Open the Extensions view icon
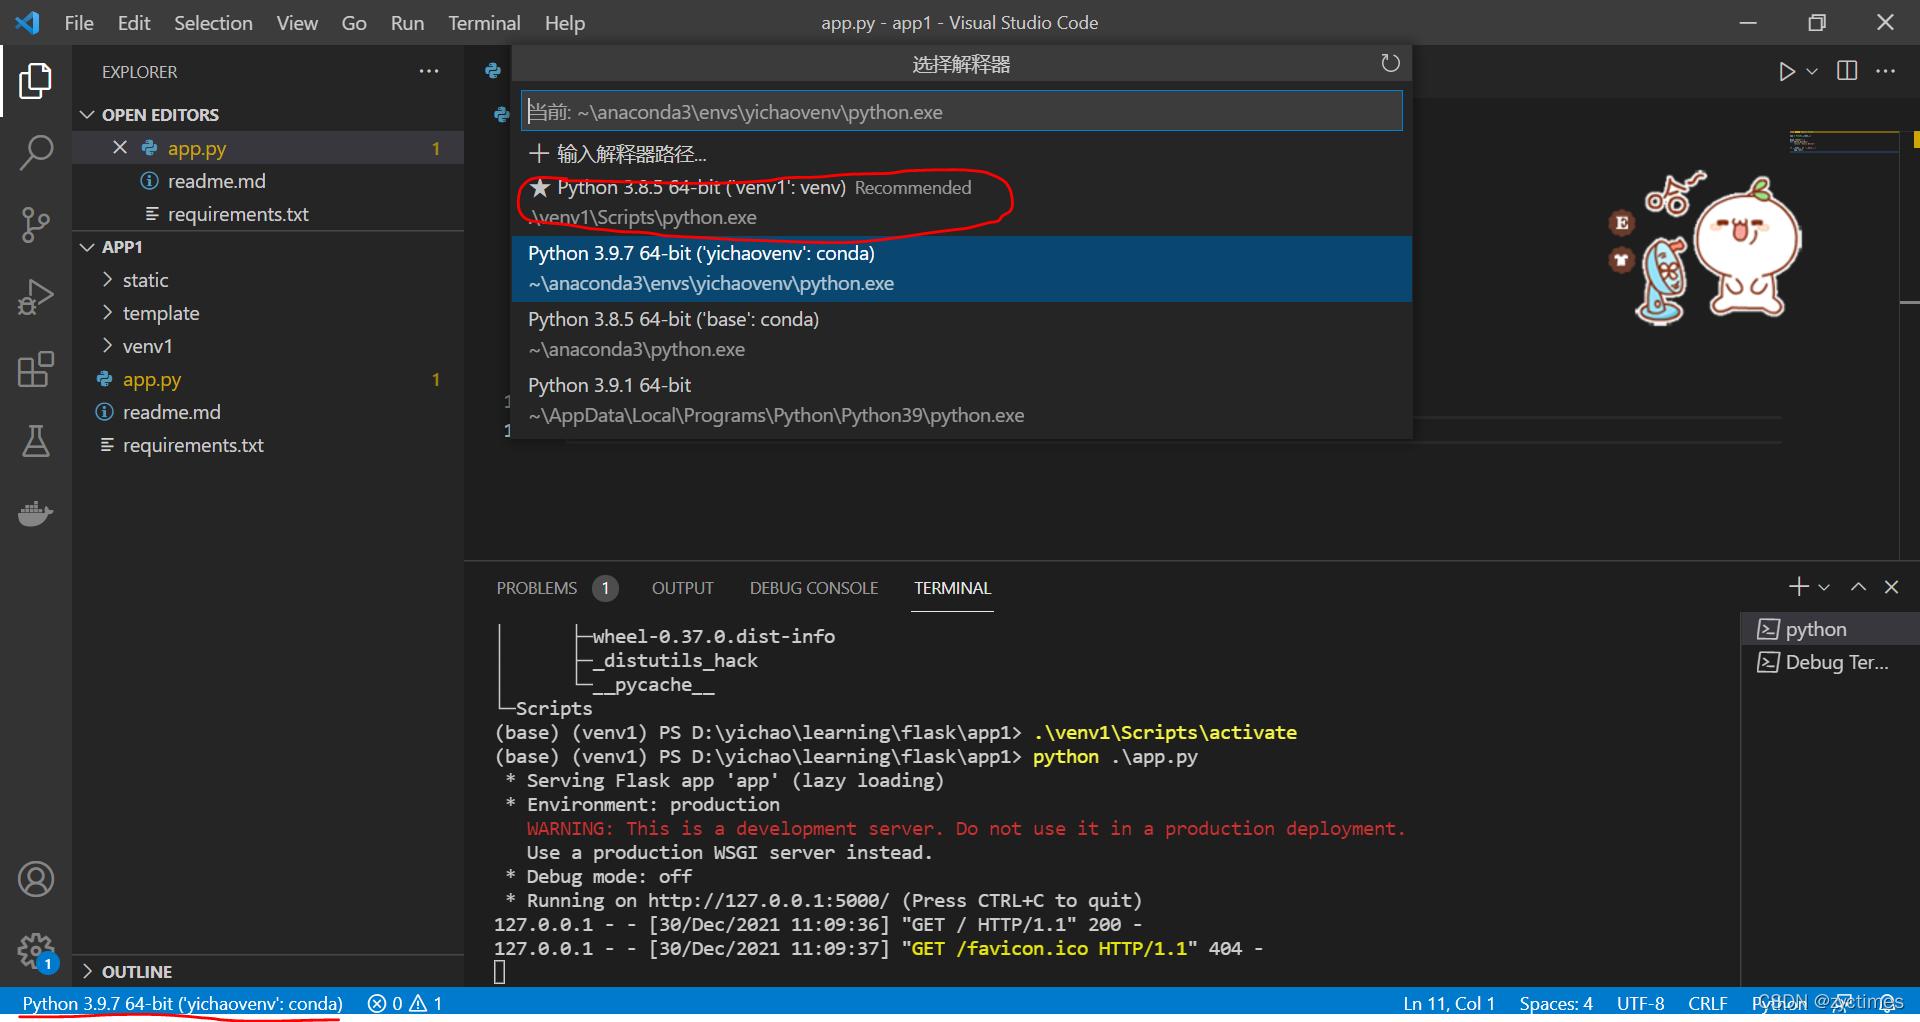The height and width of the screenshot is (1022, 1920). (x=35, y=369)
